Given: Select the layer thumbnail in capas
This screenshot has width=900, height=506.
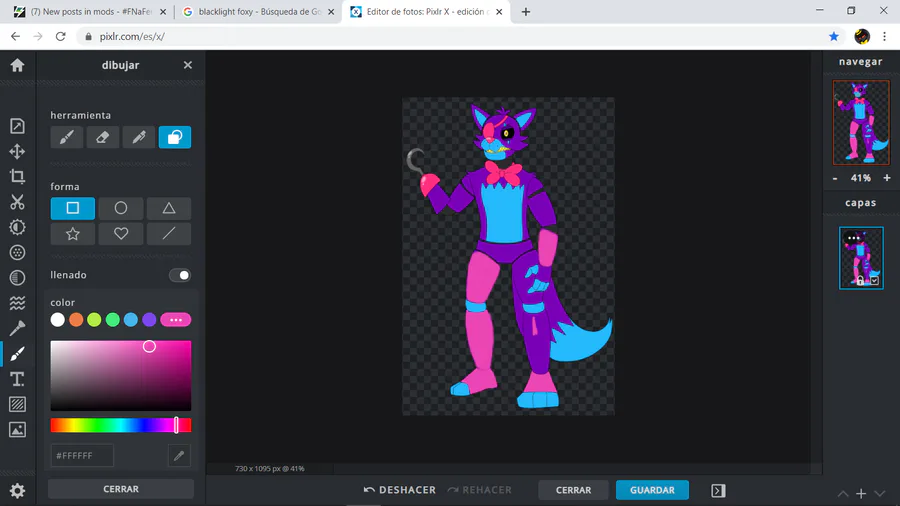Looking at the screenshot, I should click(x=861, y=258).
